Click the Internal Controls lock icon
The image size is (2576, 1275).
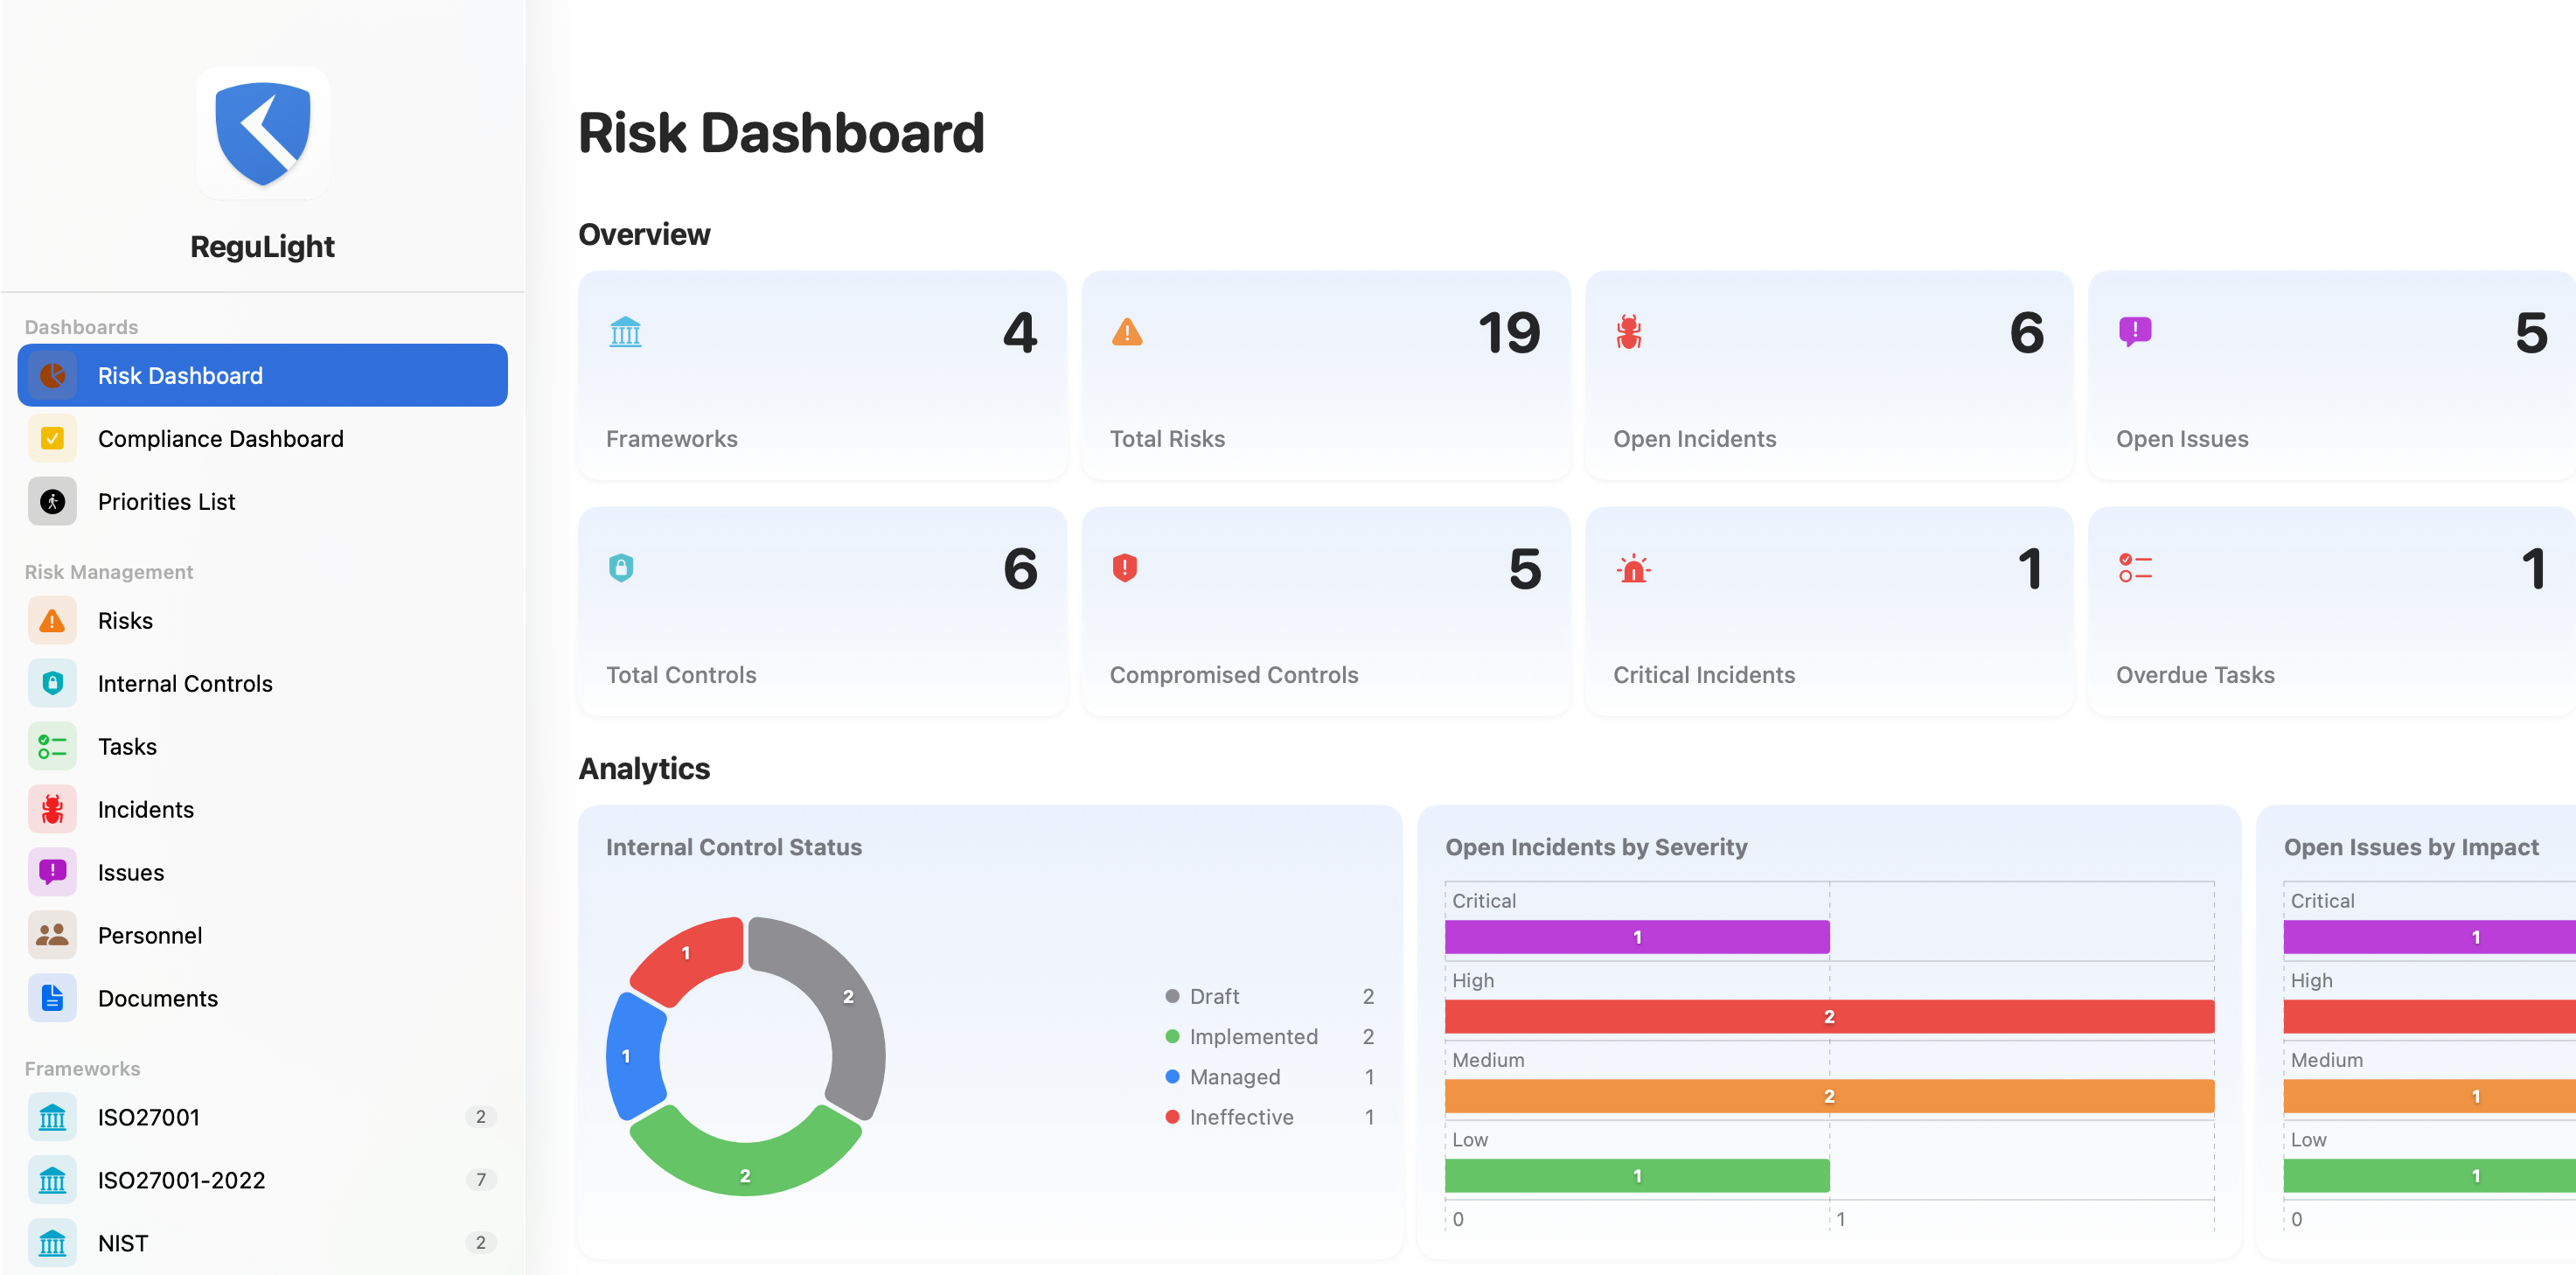click(52, 684)
